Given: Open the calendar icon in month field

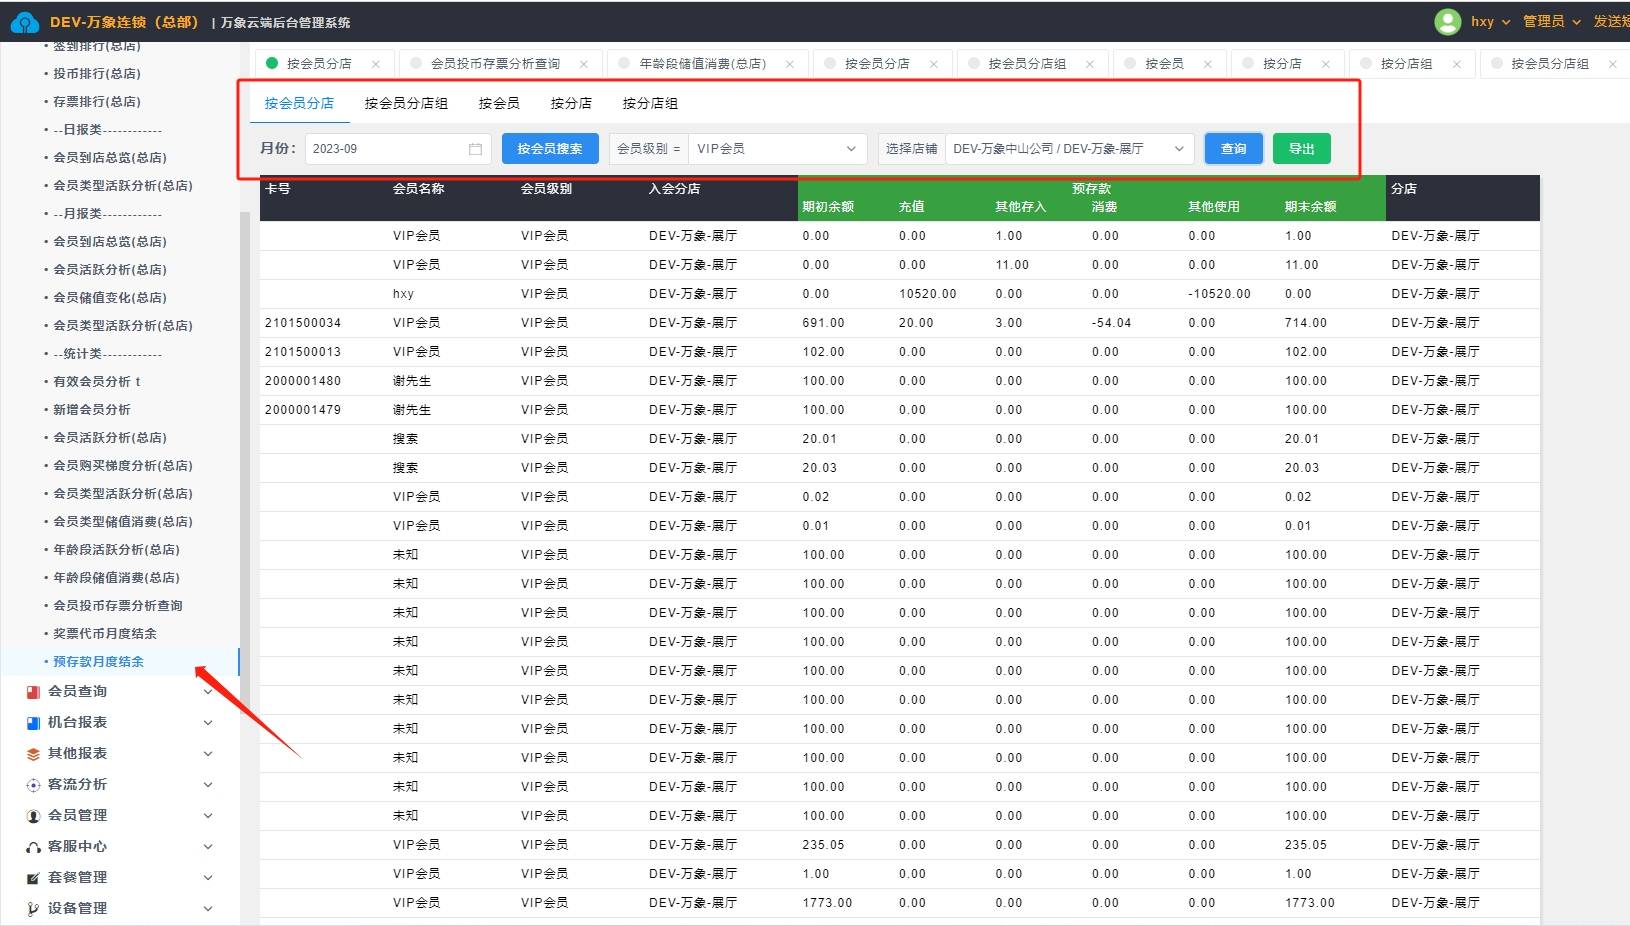Looking at the screenshot, I should (475, 149).
